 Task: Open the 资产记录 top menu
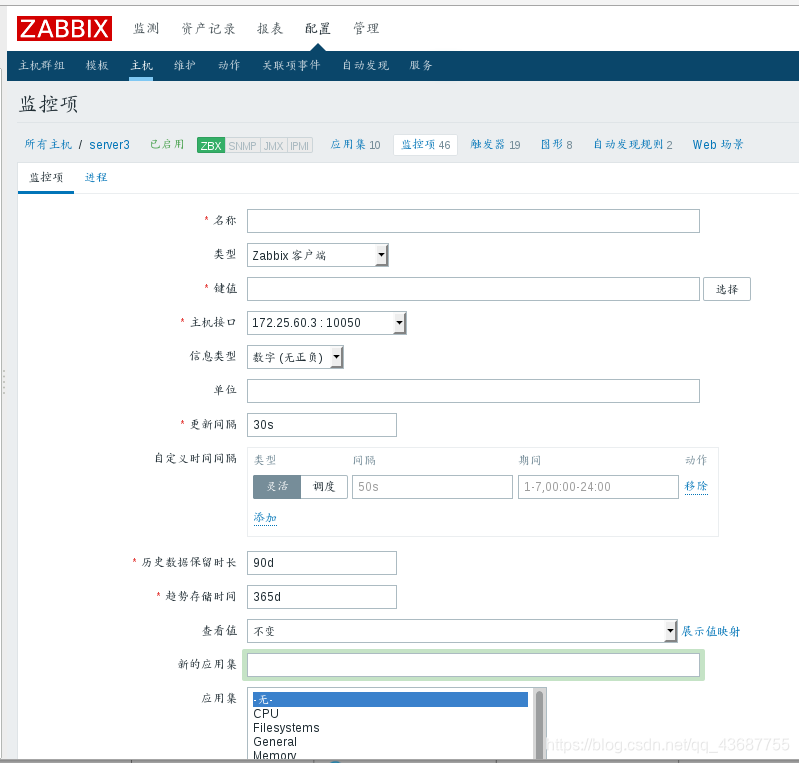tap(208, 29)
